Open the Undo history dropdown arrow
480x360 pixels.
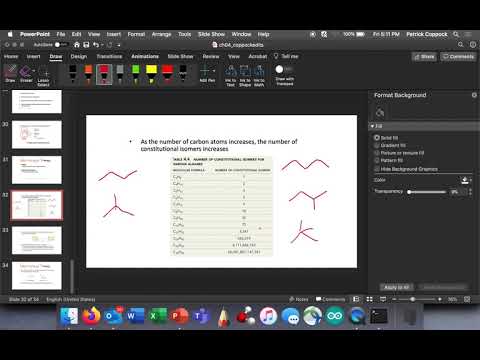102,45
